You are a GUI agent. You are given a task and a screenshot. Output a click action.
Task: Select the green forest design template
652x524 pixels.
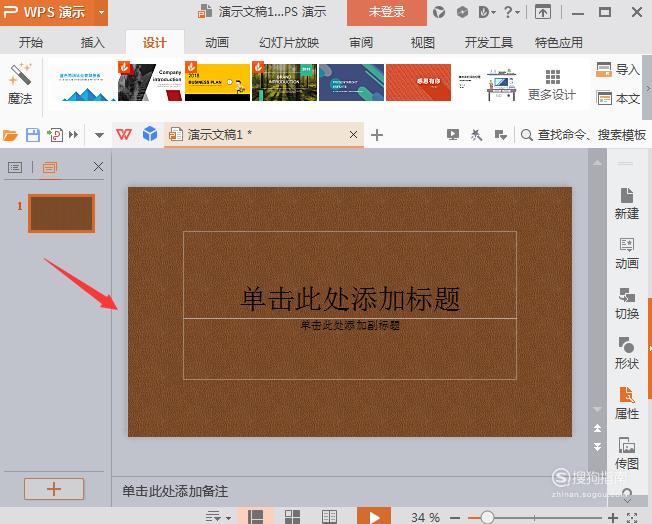coord(284,82)
